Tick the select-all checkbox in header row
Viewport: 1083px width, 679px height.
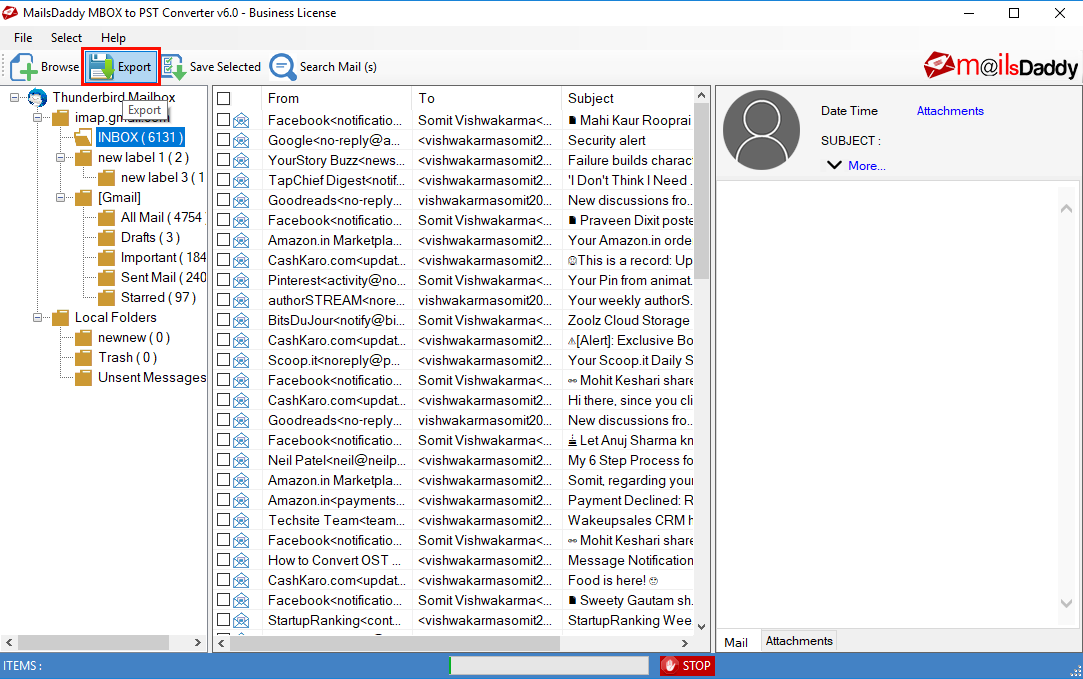pyautogui.click(x=224, y=99)
